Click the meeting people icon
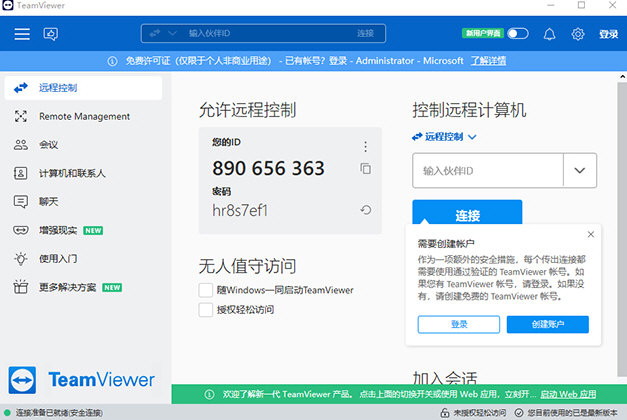627x420 pixels. click(21, 145)
